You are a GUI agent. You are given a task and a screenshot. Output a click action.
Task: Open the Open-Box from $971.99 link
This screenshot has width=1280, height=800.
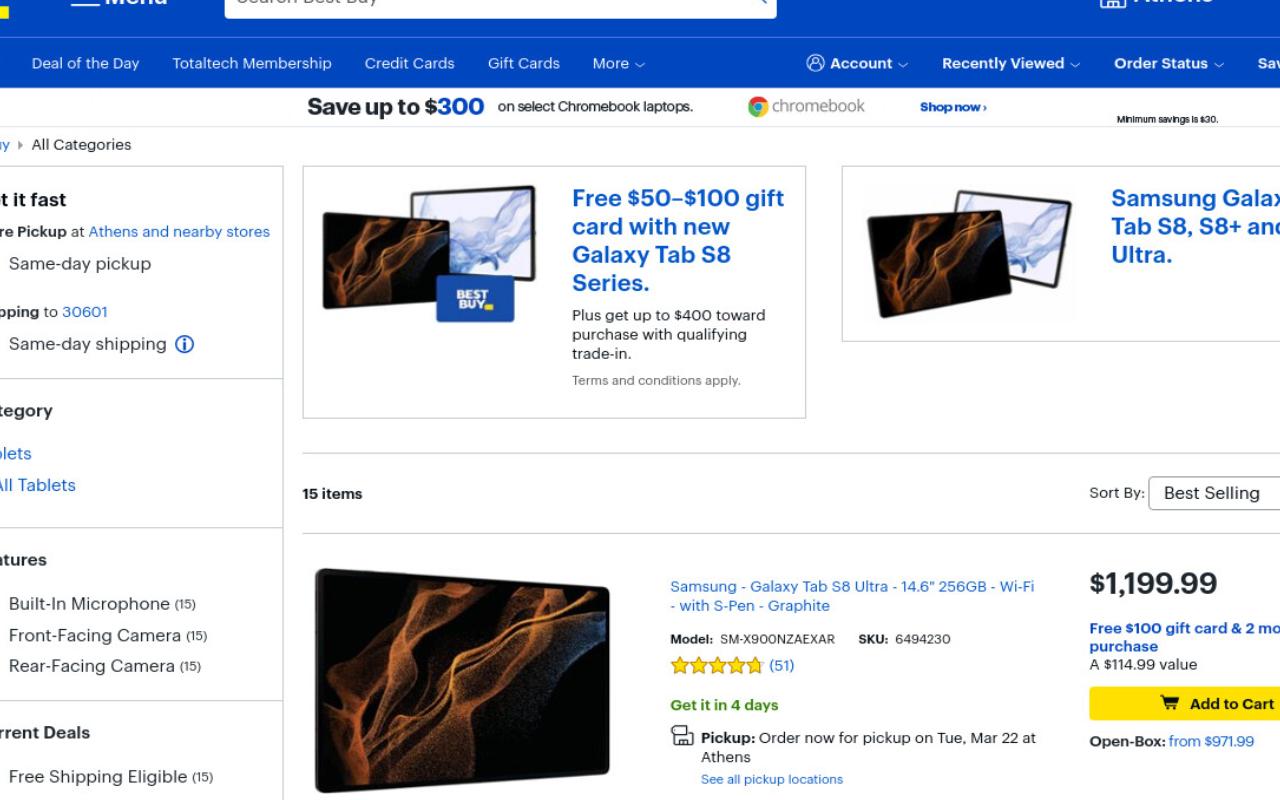pos(1211,741)
